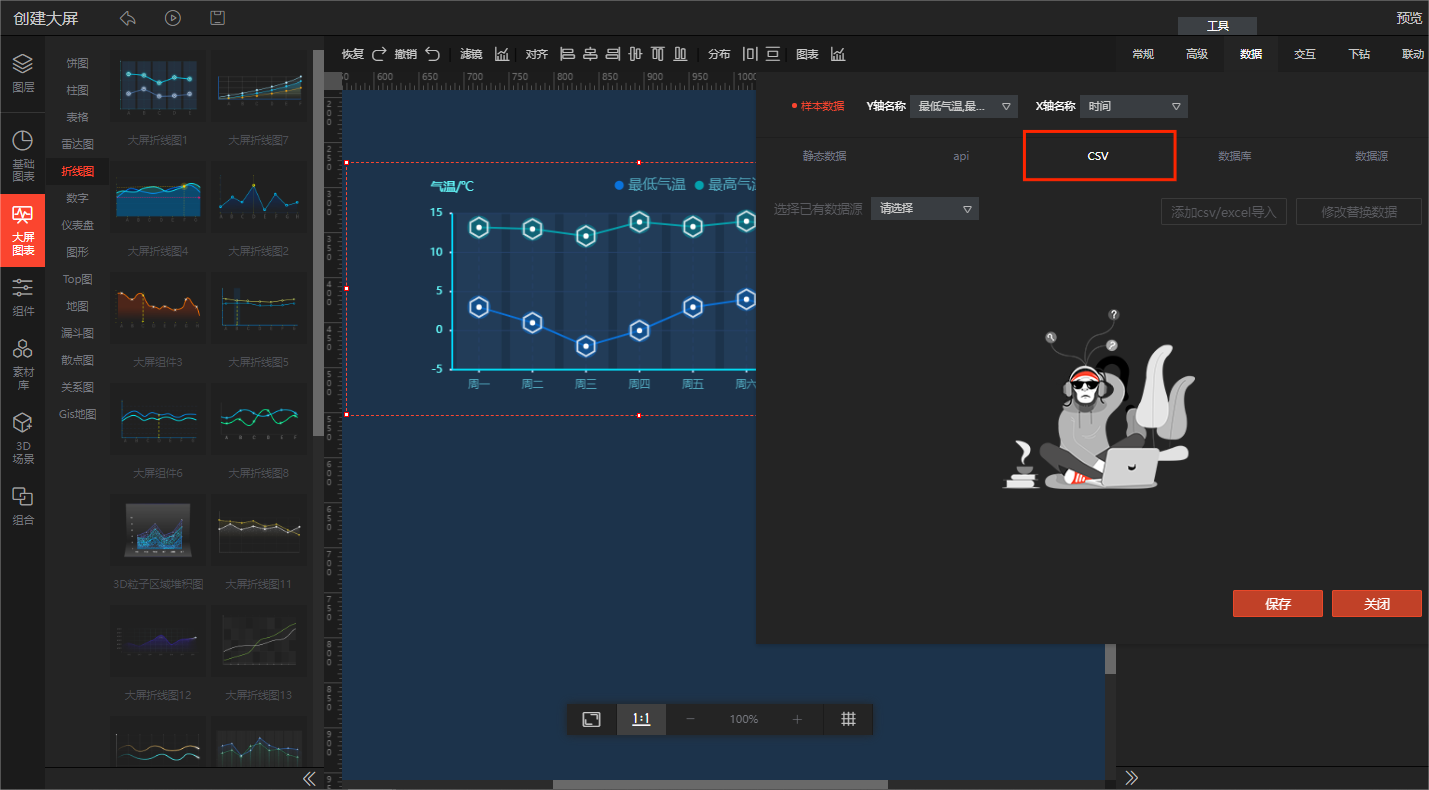1429x790 pixels.
Task: Open the 选择已有数据源 请选择 dropdown
Action: (x=924, y=209)
